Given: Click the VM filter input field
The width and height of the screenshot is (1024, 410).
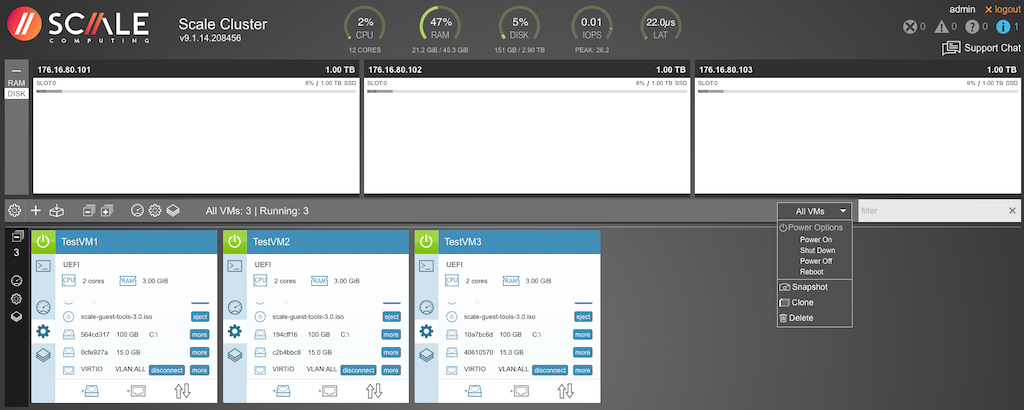Looking at the screenshot, I should (930, 211).
